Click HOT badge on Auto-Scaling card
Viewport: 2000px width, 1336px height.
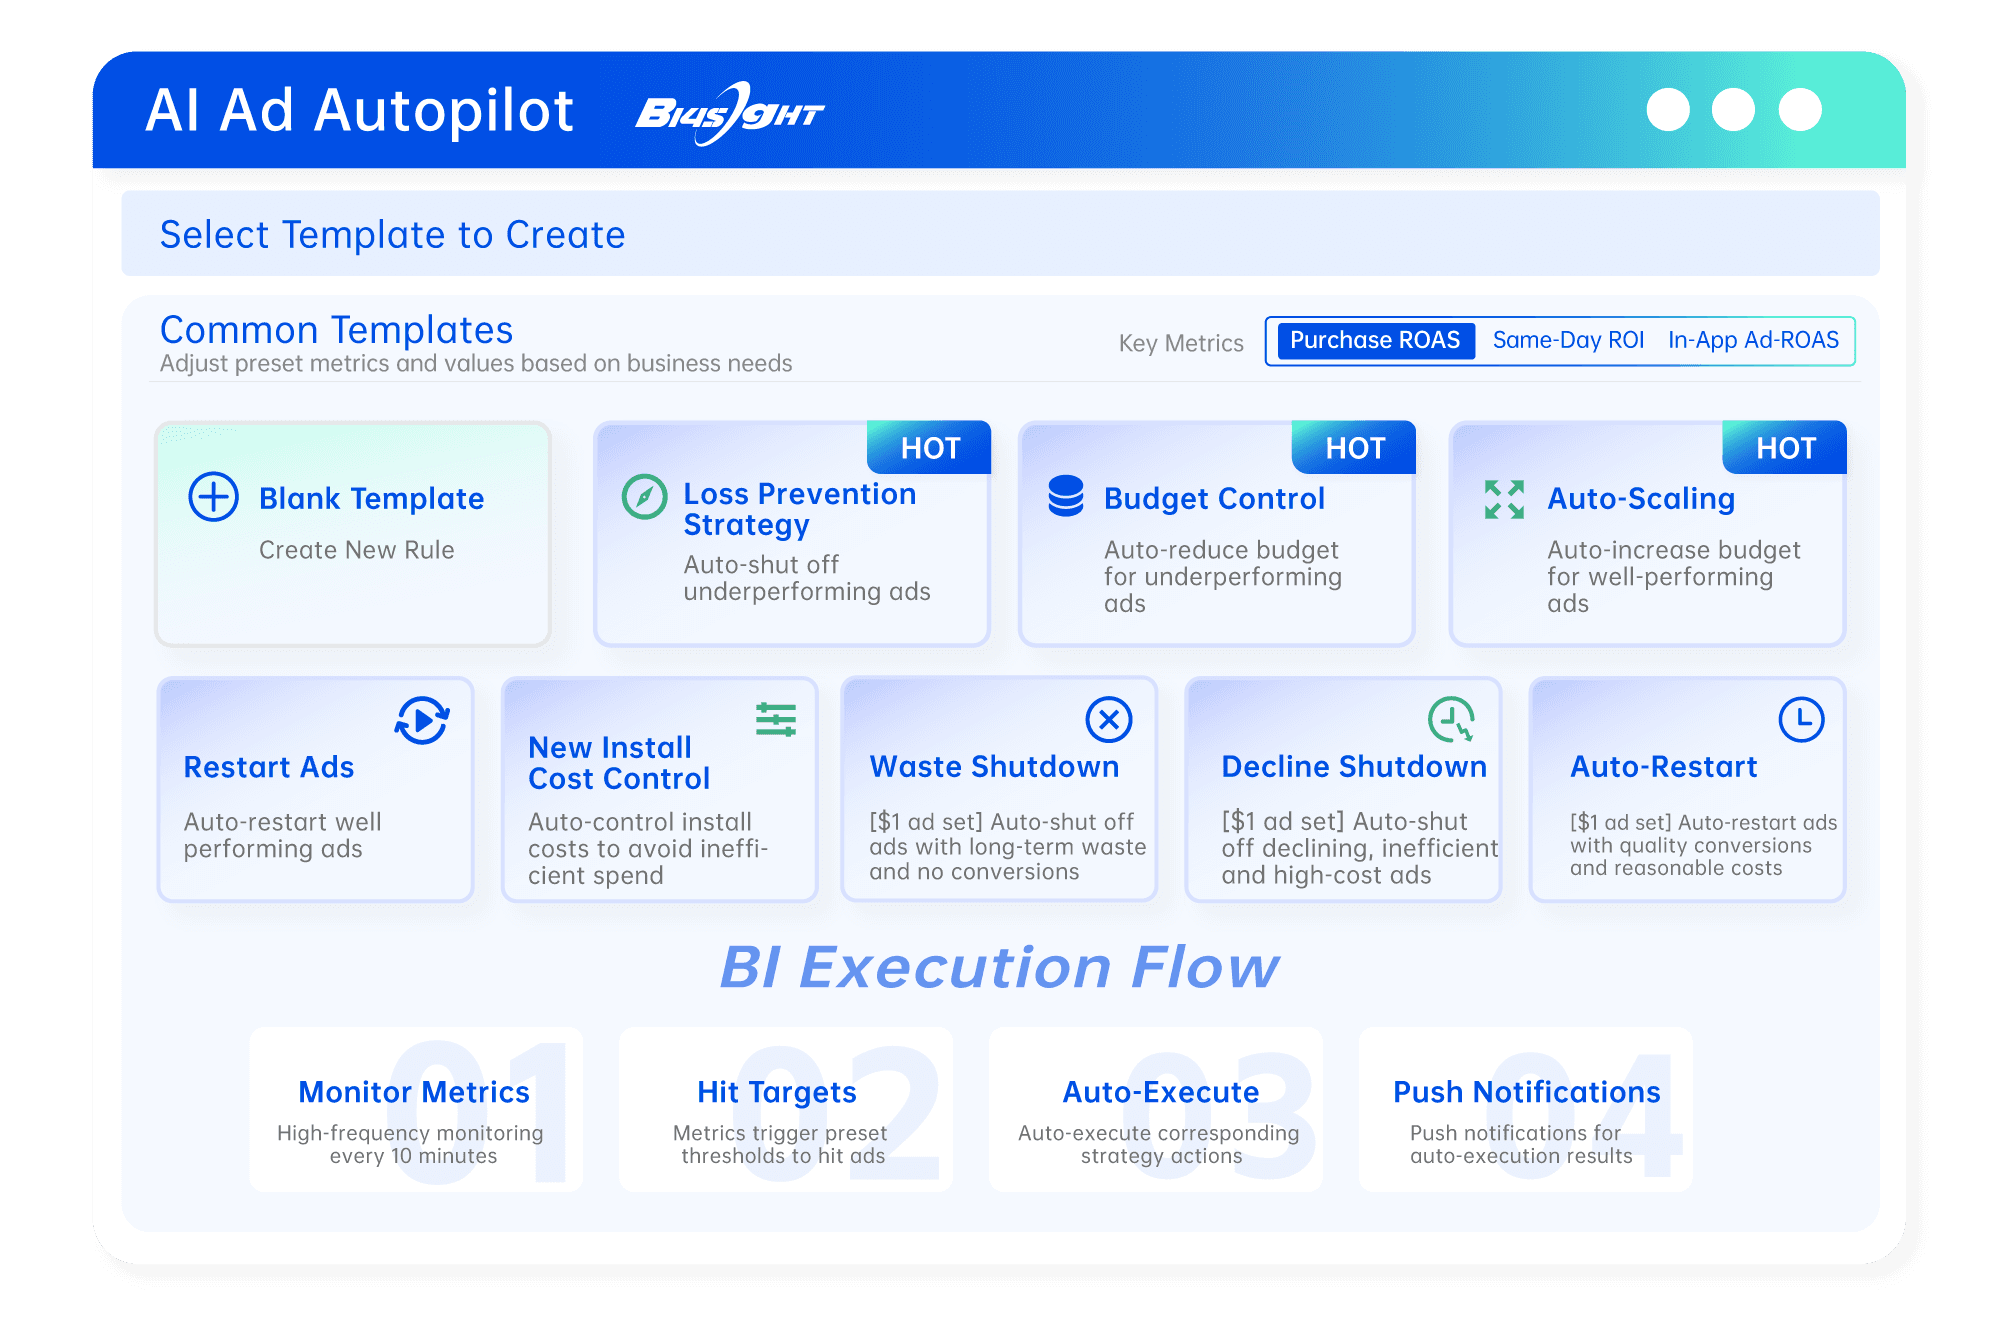coord(1785,447)
